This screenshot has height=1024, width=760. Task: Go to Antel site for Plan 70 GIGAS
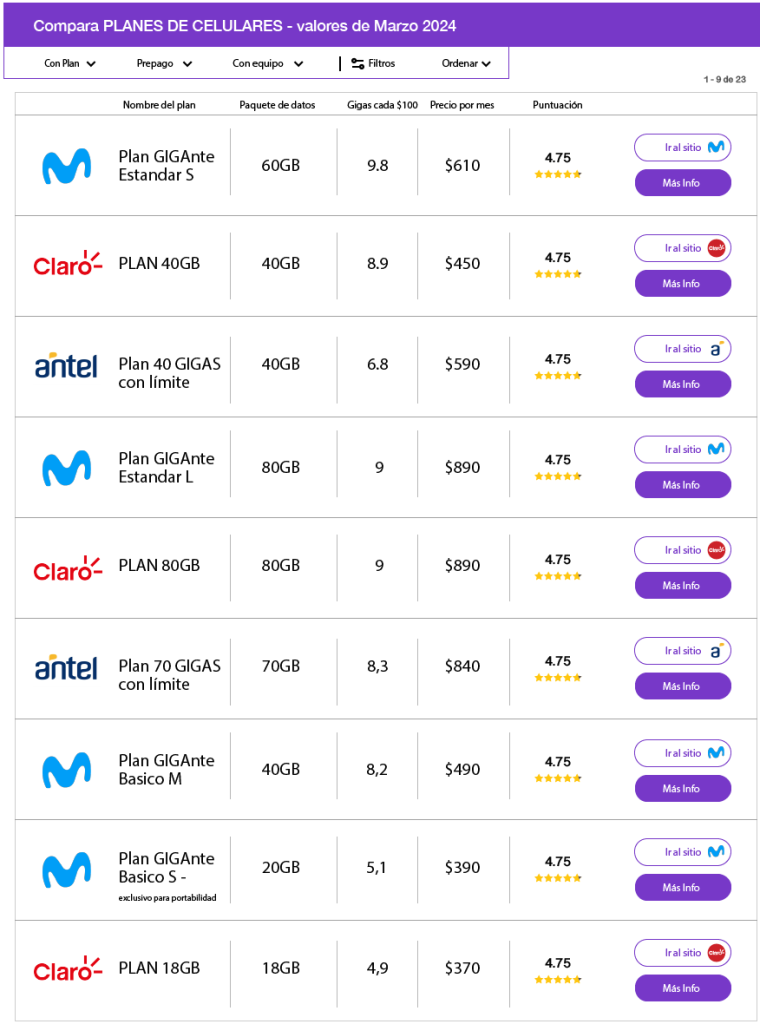[682, 651]
